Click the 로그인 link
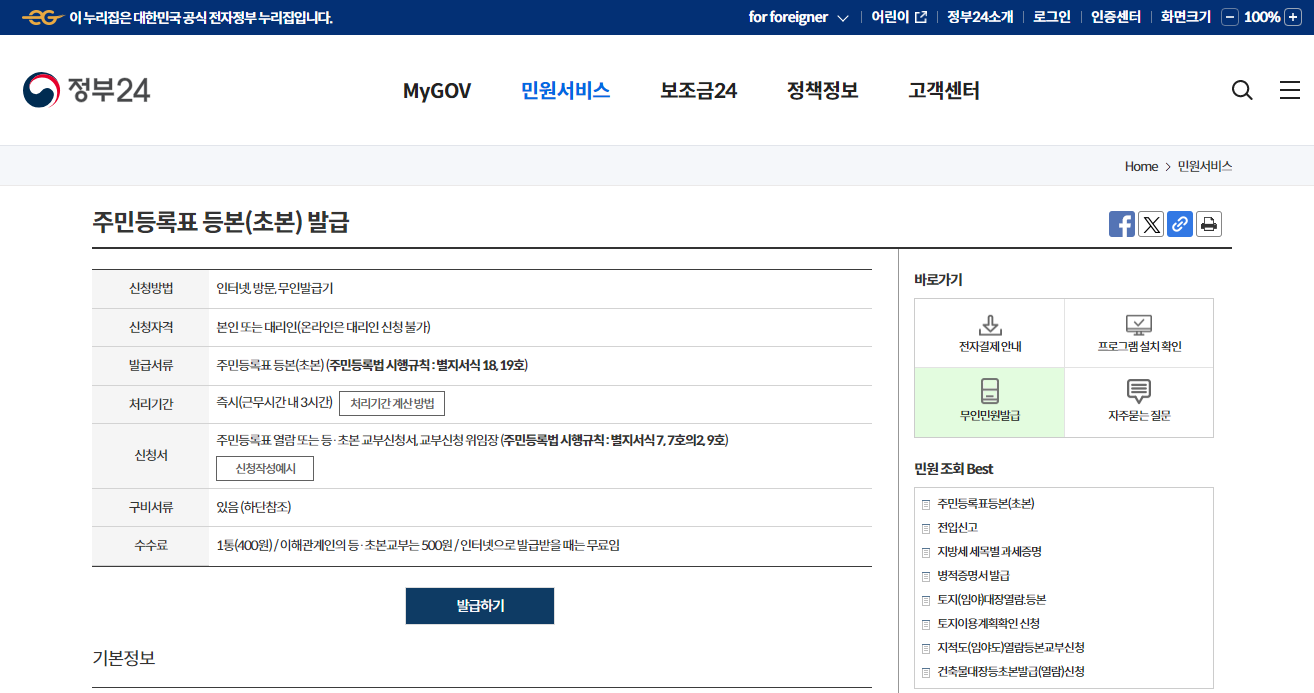 1050,17
